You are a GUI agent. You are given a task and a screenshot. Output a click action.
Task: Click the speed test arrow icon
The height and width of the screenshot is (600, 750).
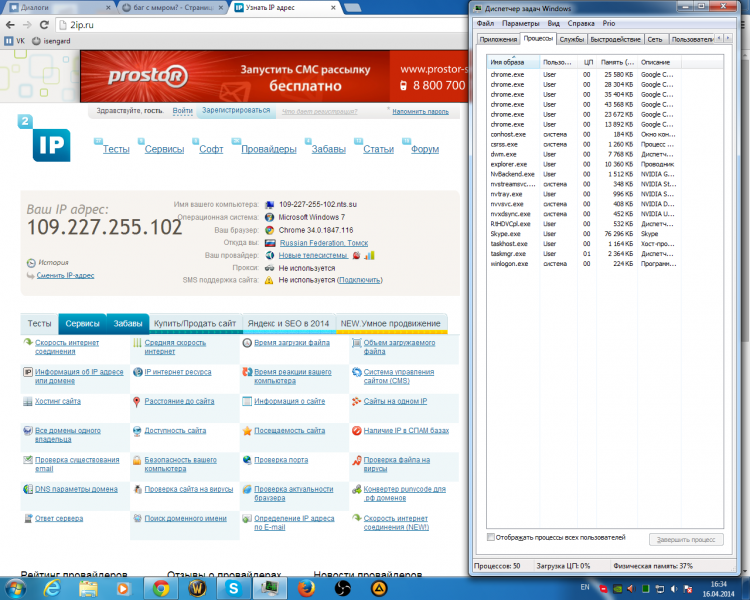click(x=28, y=343)
